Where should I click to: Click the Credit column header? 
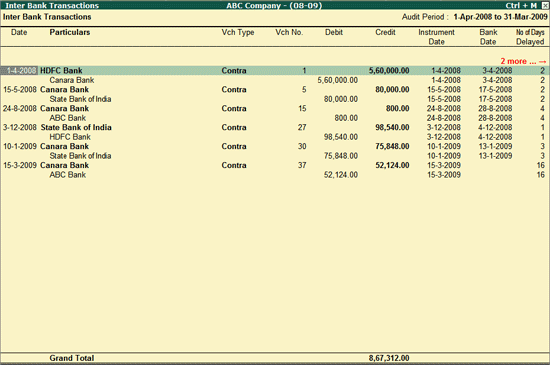click(x=385, y=32)
